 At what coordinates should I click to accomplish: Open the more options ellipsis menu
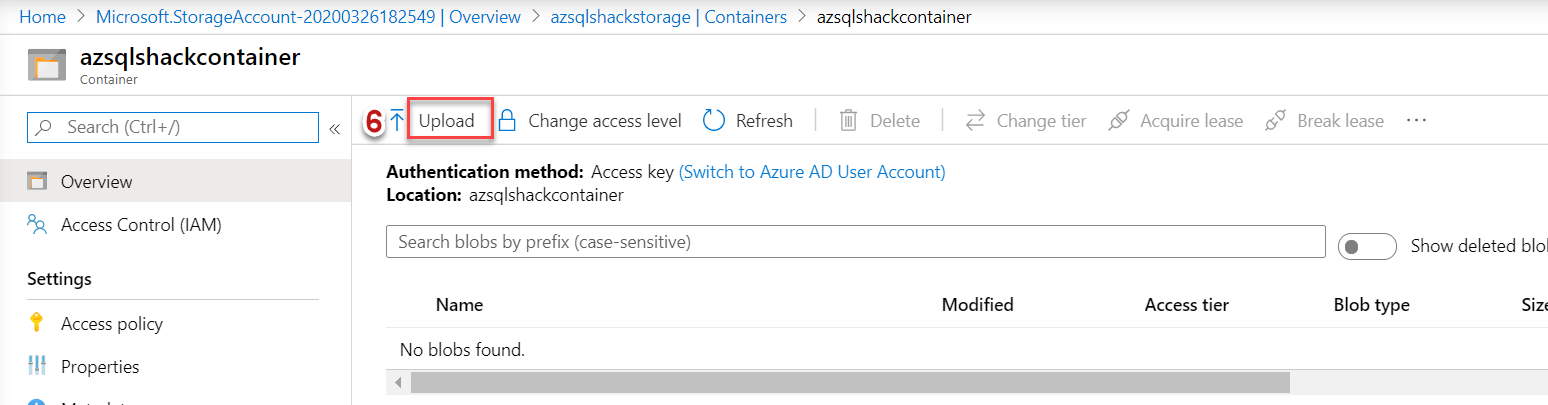tap(1415, 120)
